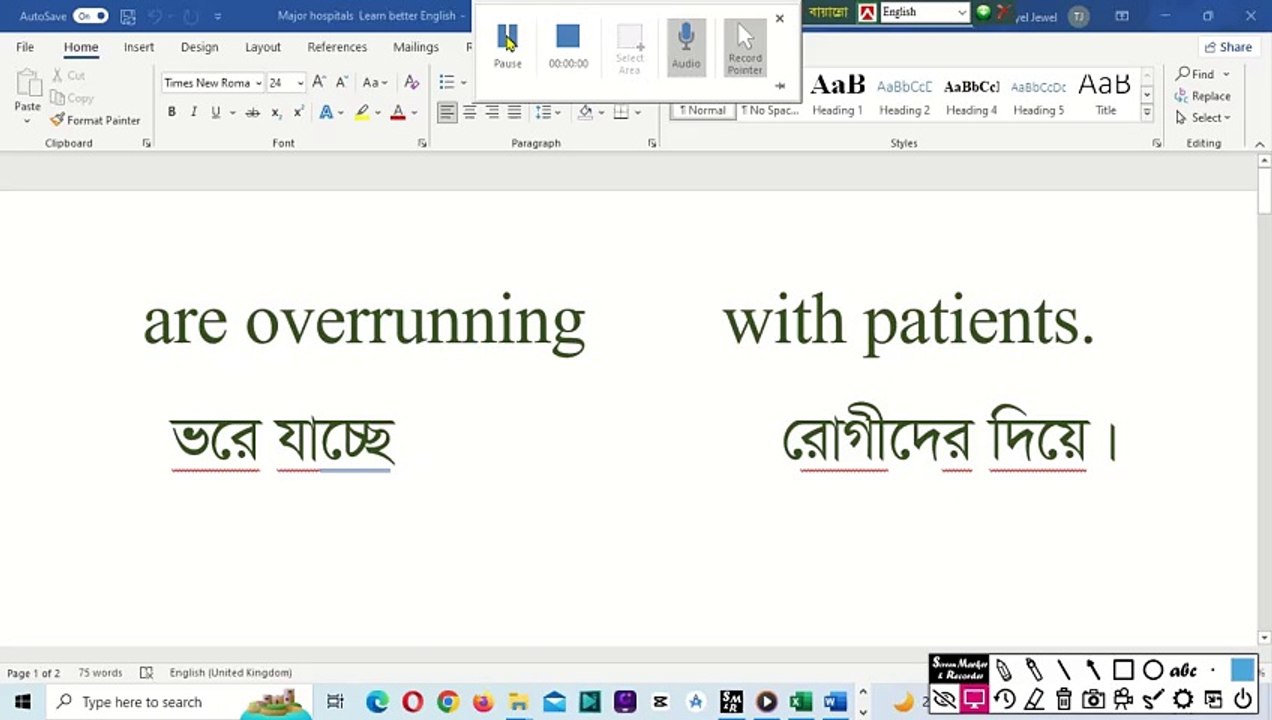Apply the Title style
This screenshot has height=720, width=1272.
tap(1105, 96)
